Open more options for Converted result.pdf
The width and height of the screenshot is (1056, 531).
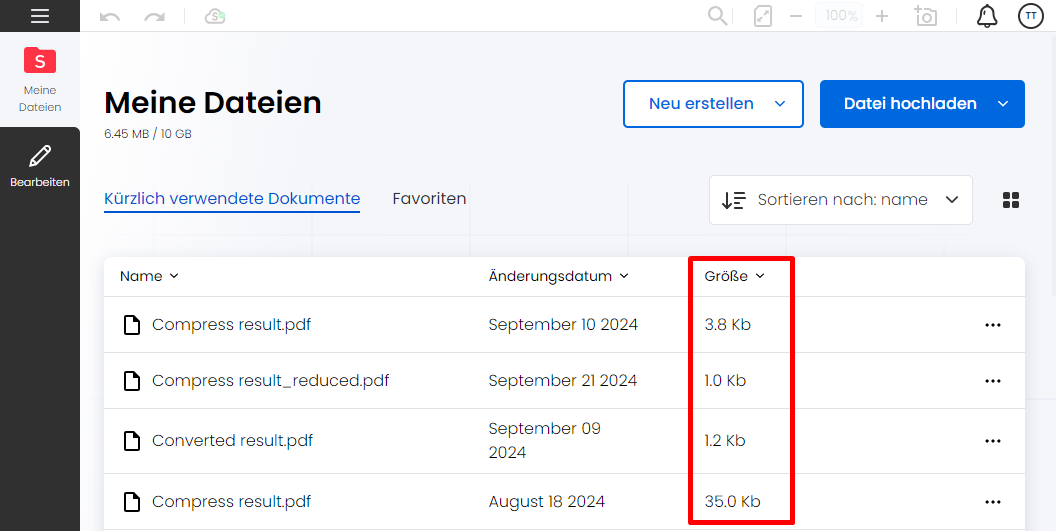[x=993, y=441]
